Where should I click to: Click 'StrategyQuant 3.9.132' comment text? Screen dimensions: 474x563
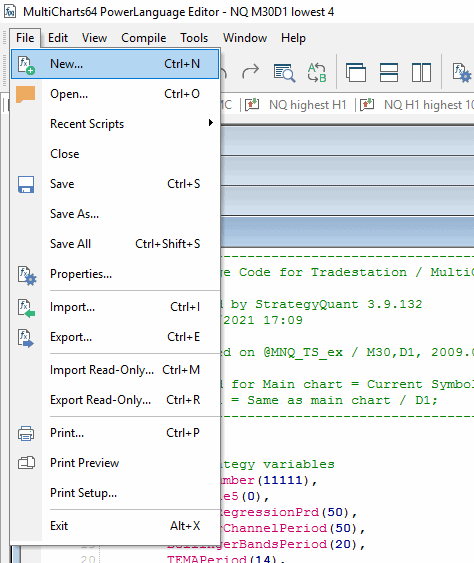(339, 304)
